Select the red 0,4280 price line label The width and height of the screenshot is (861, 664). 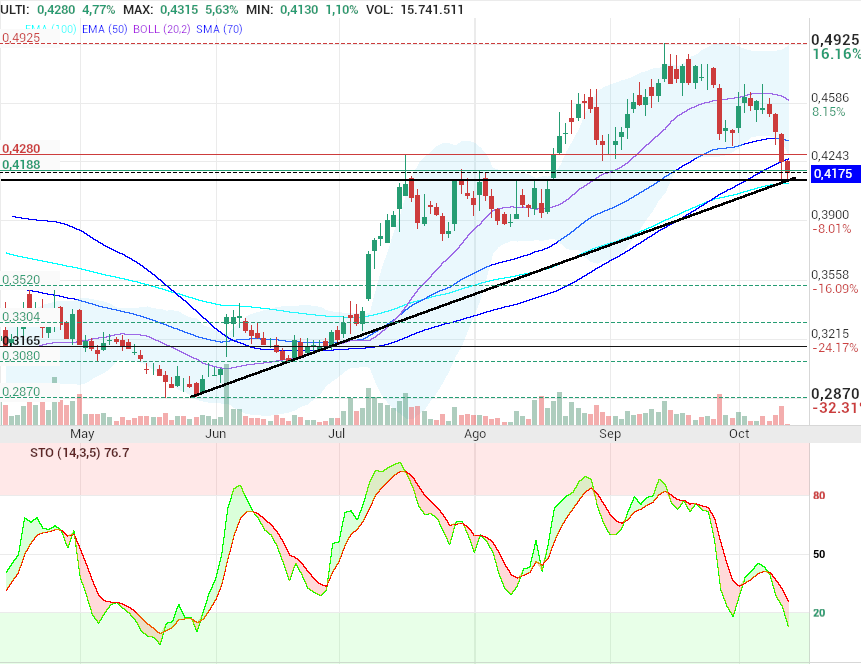22,148
